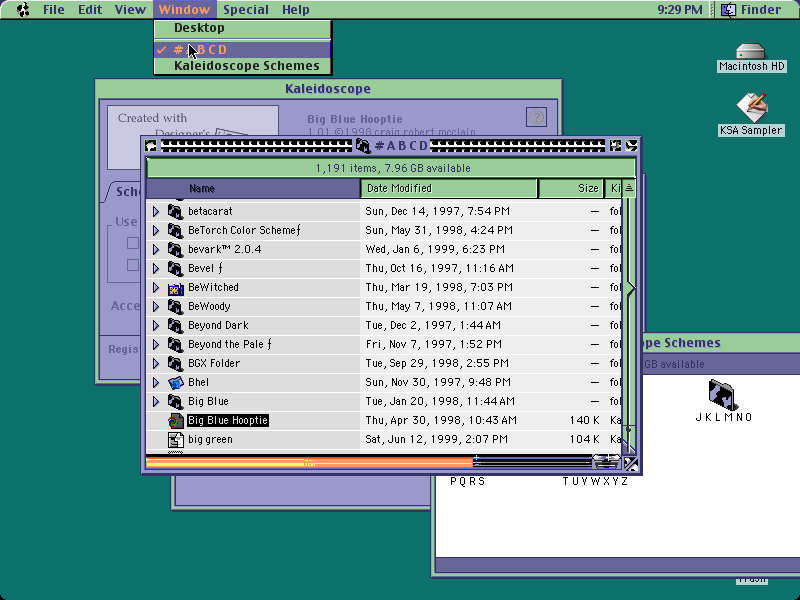
Task: Click 1,191 items, 7.96 GB available header
Action: click(x=393, y=168)
